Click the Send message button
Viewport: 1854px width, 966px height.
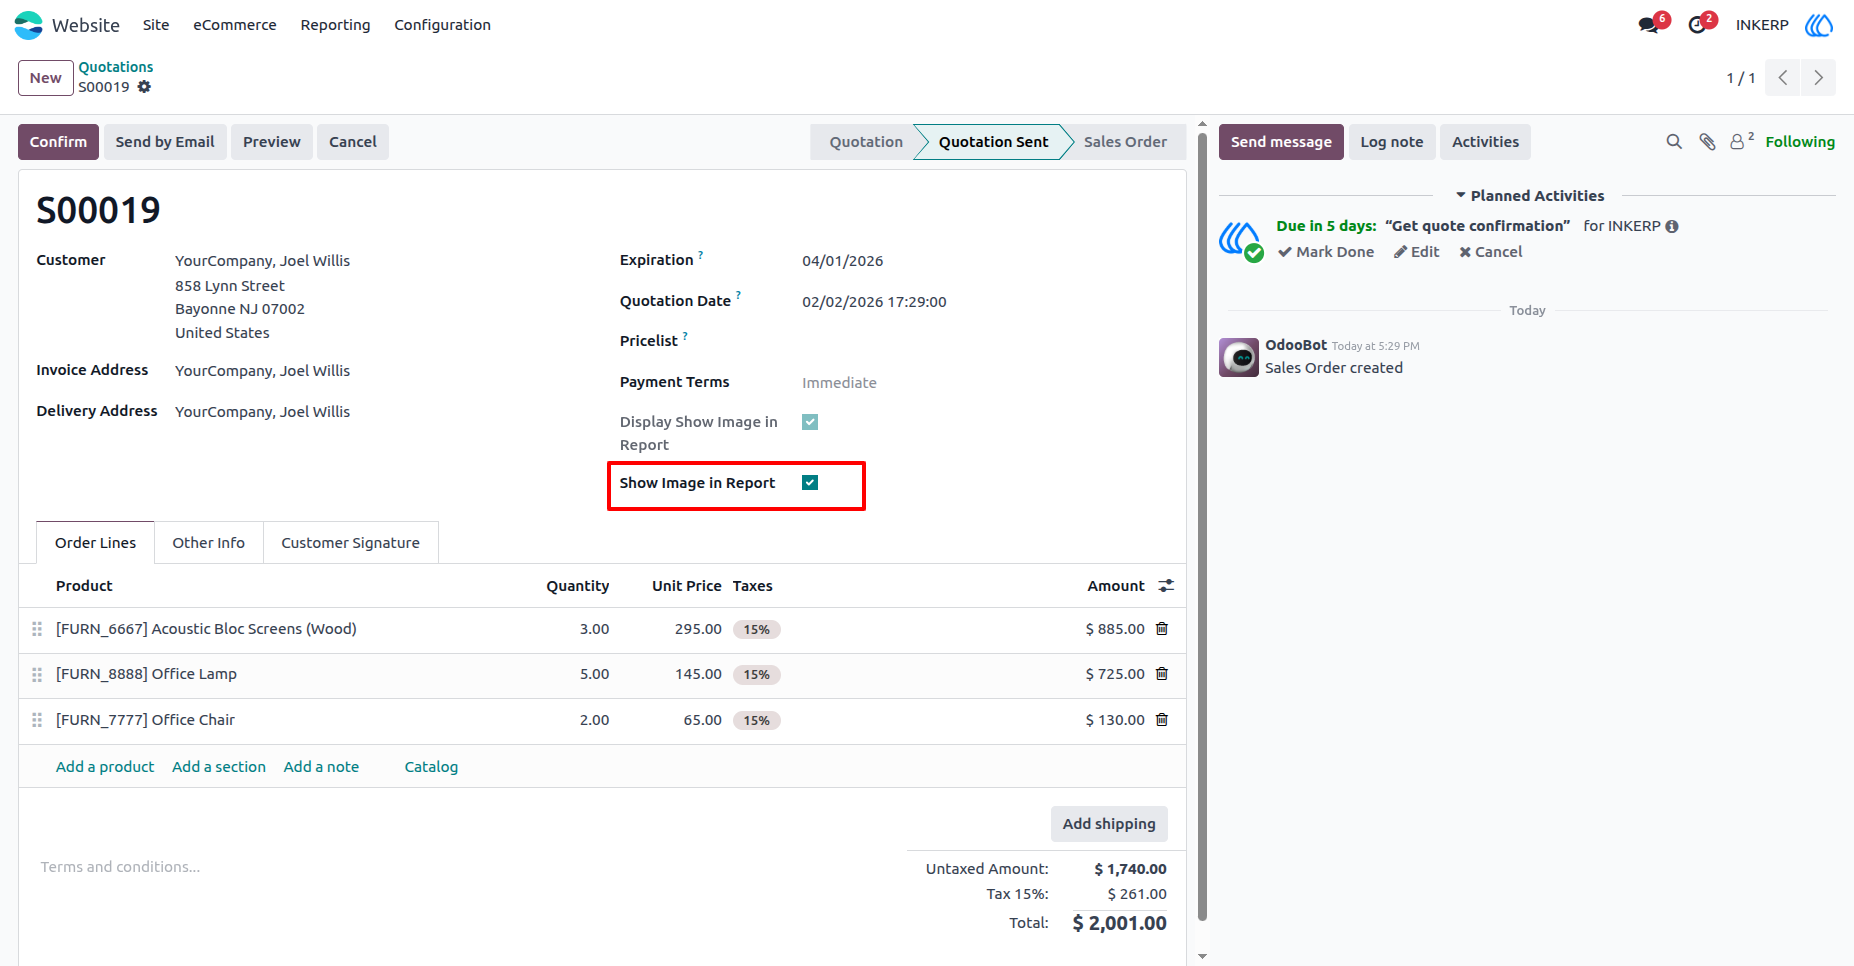1281,142
